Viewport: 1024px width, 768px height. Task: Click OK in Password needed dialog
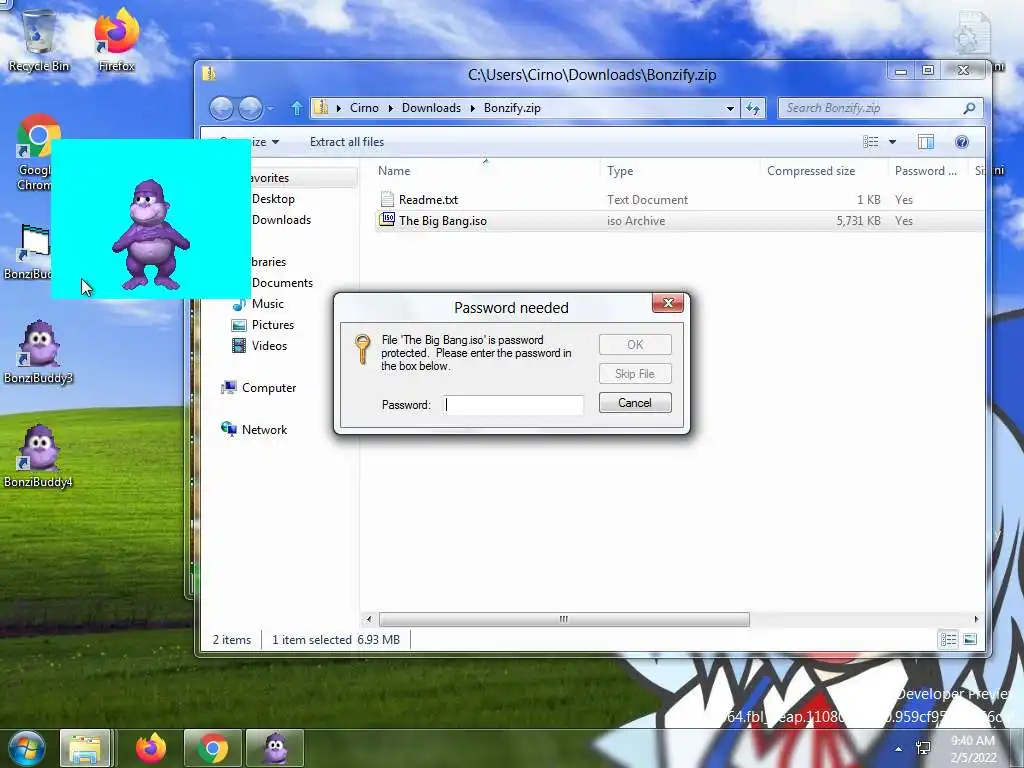point(635,345)
